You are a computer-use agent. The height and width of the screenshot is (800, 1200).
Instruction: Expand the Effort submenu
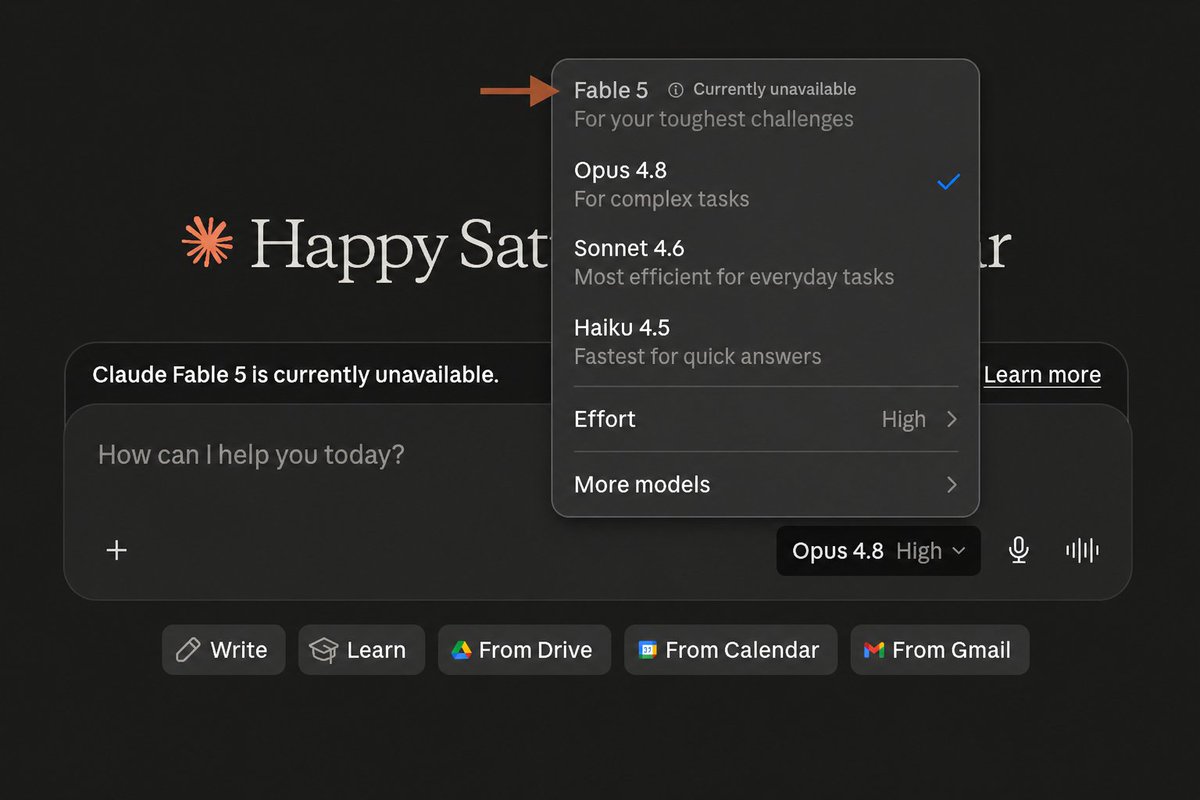pos(765,419)
